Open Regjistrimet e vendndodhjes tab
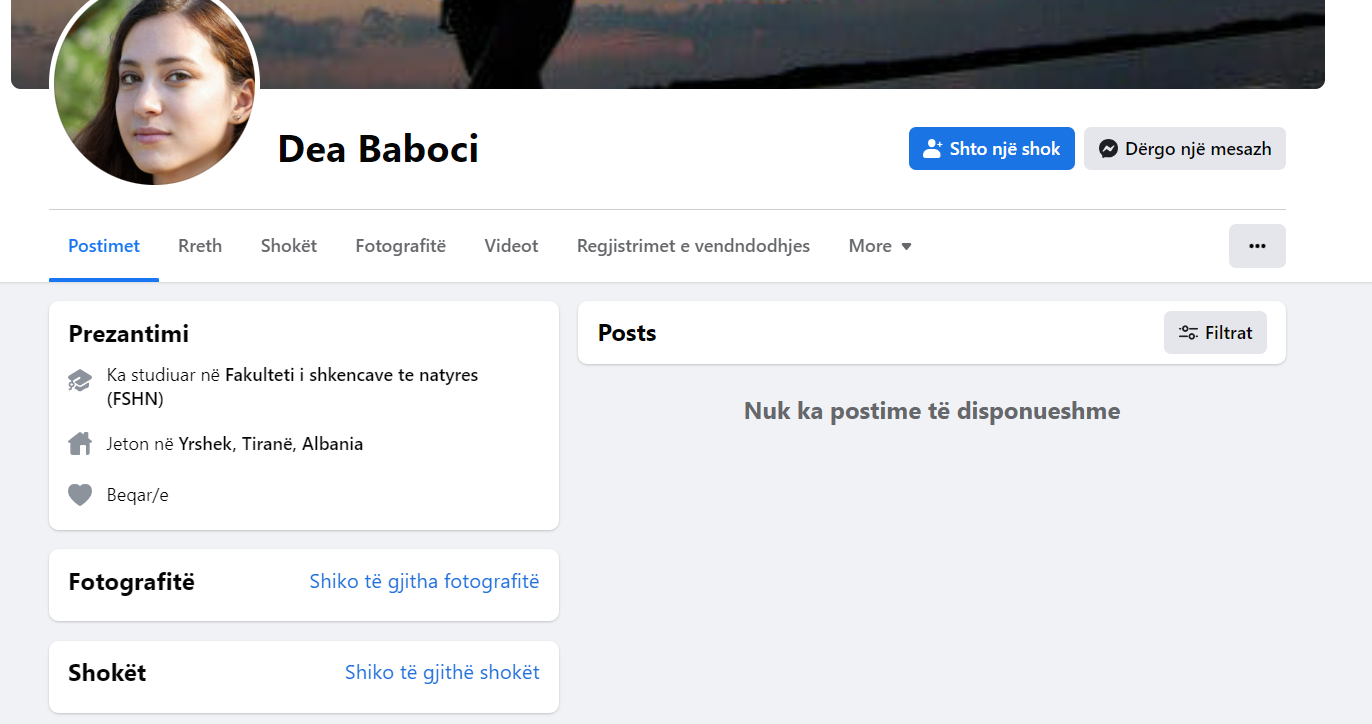The width and height of the screenshot is (1372, 724). [x=693, y=246]
